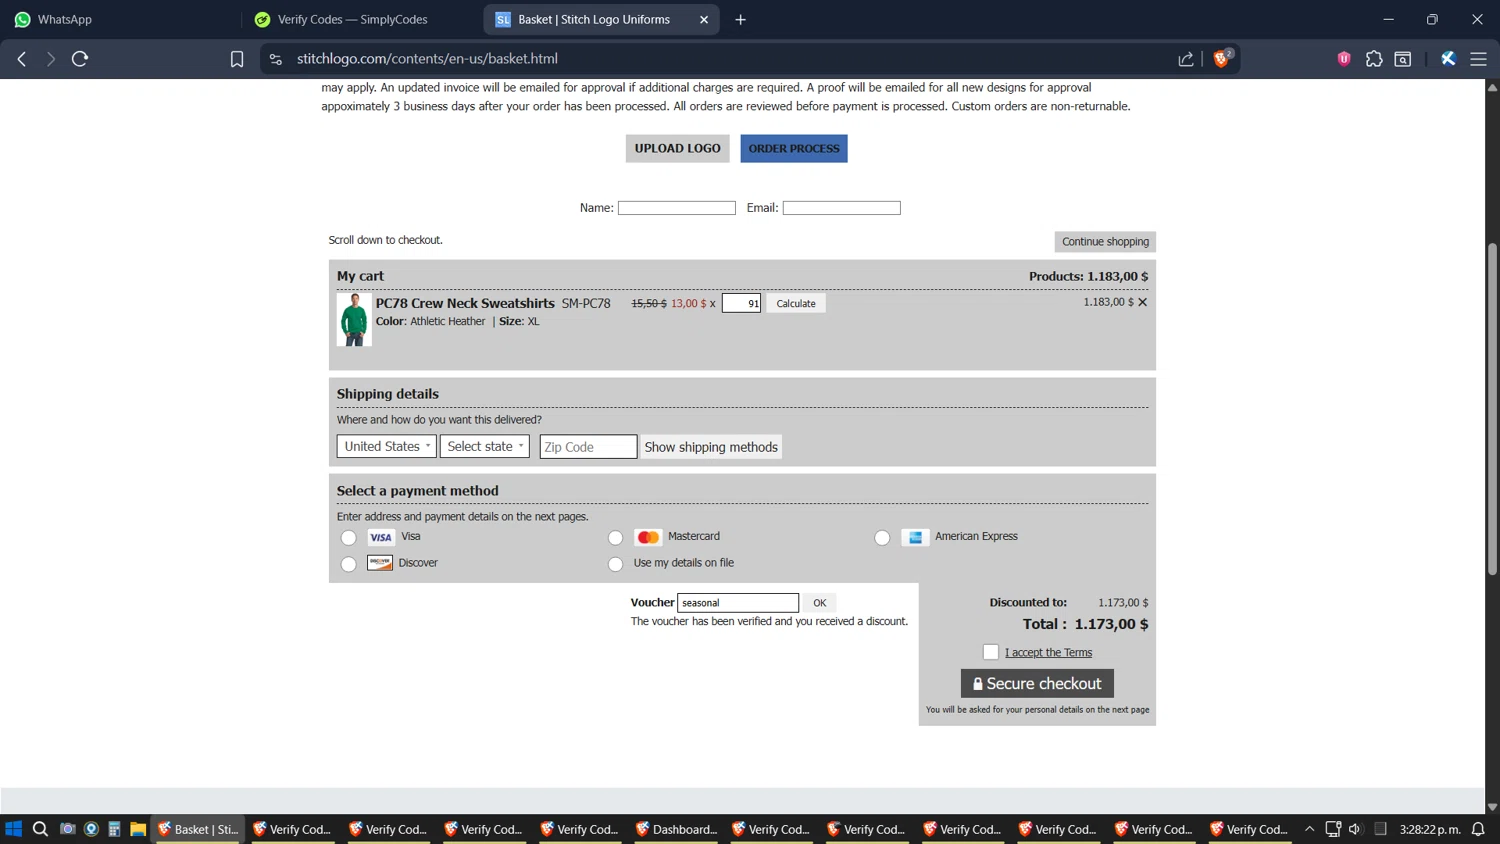Viewport: 1500px width, 844px height.
Task: Select Discover payment method
Action: [348, 564]
